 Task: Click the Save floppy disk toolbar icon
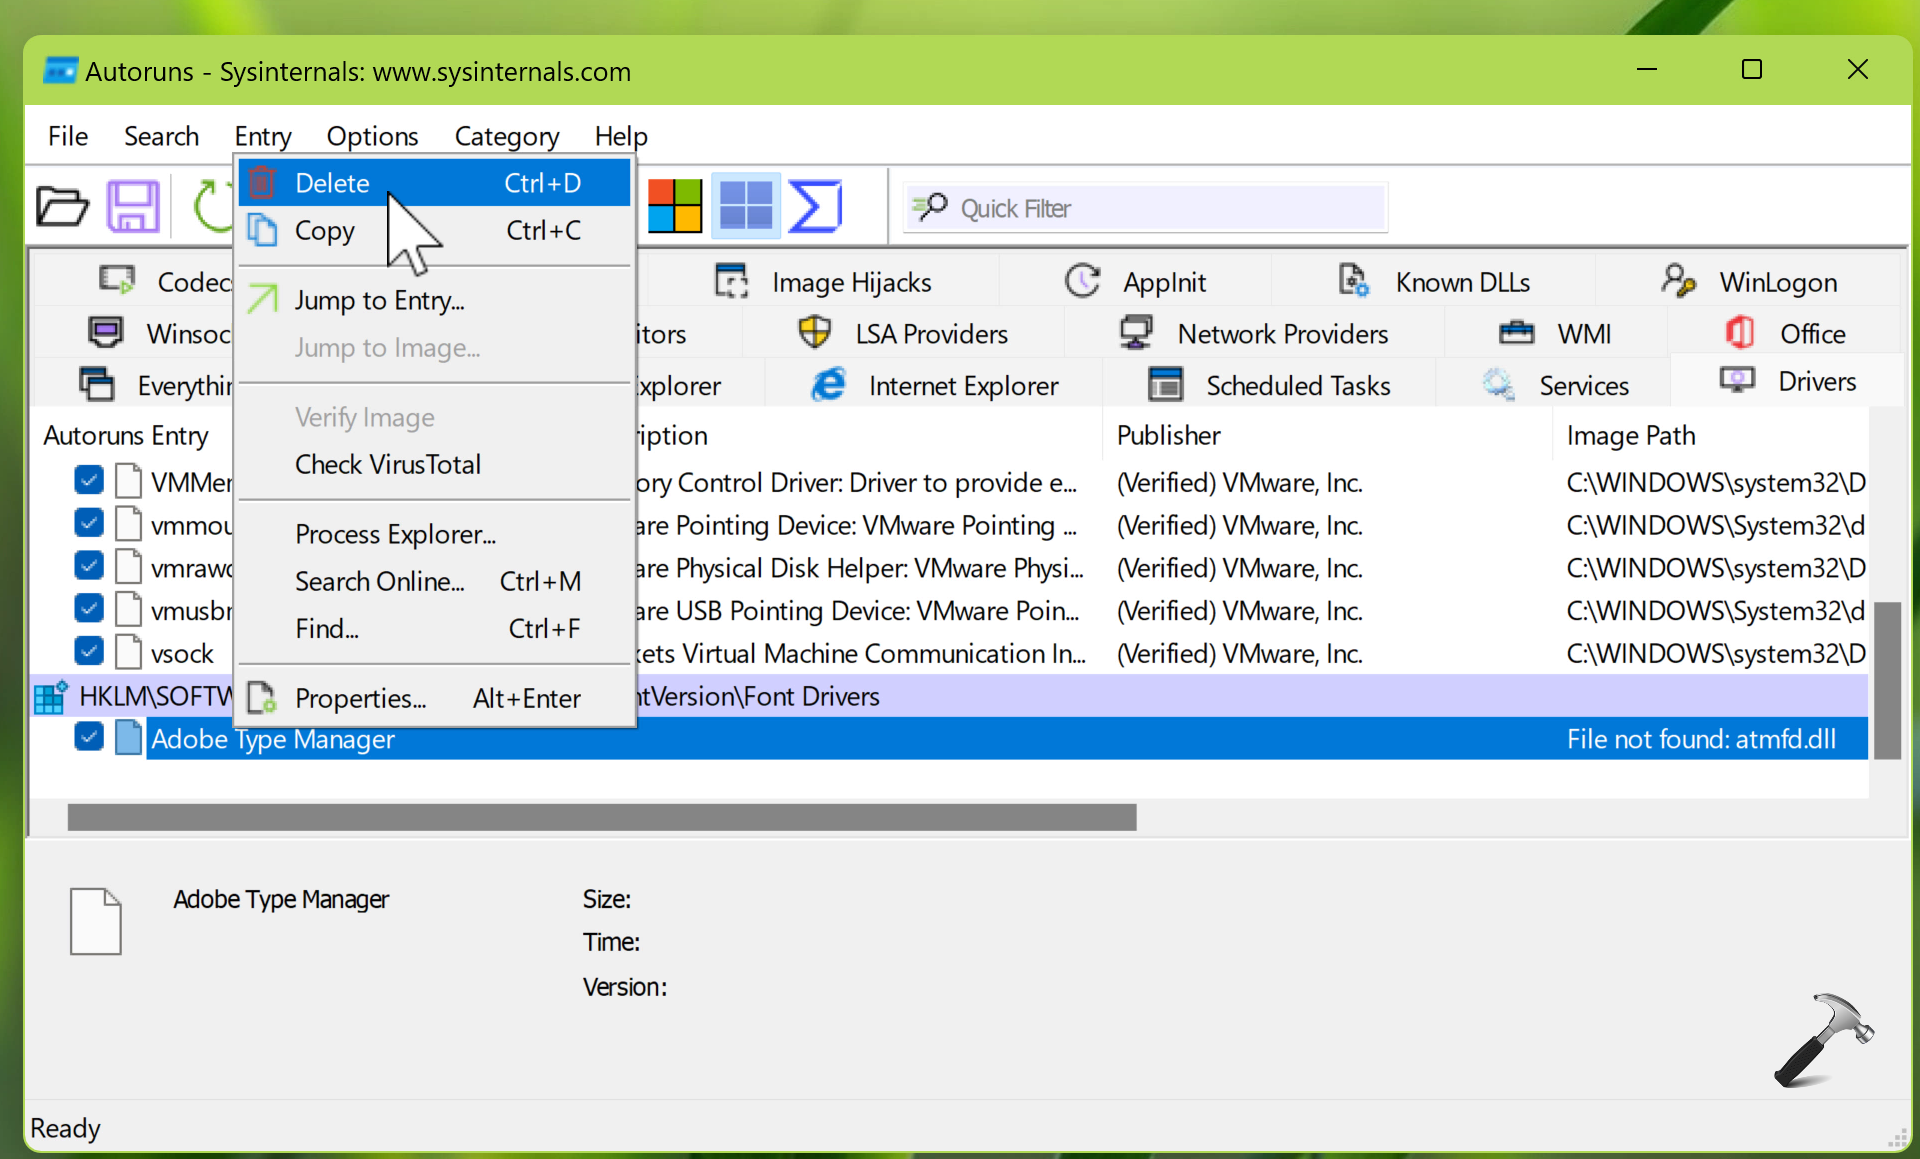pyautogui.click(x=133, y=207)
